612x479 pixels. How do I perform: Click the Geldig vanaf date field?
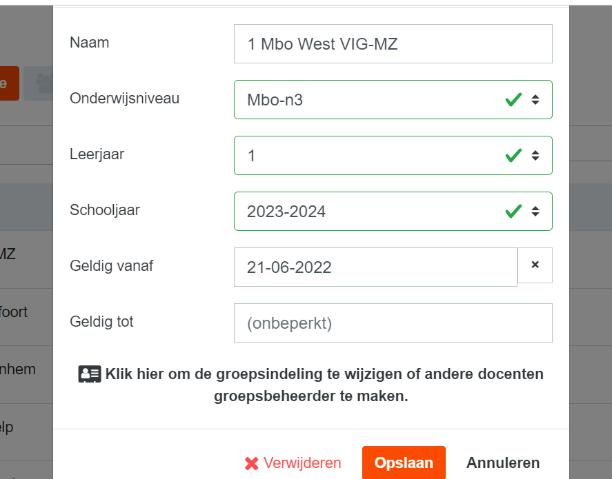point(375,267)
